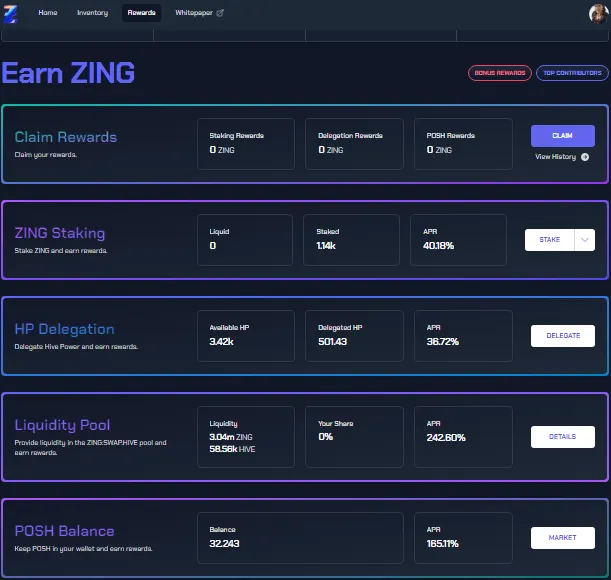Open the Inventory menu item
The width and height of the screenshot is (611, 580).
(x=92, y=13)
